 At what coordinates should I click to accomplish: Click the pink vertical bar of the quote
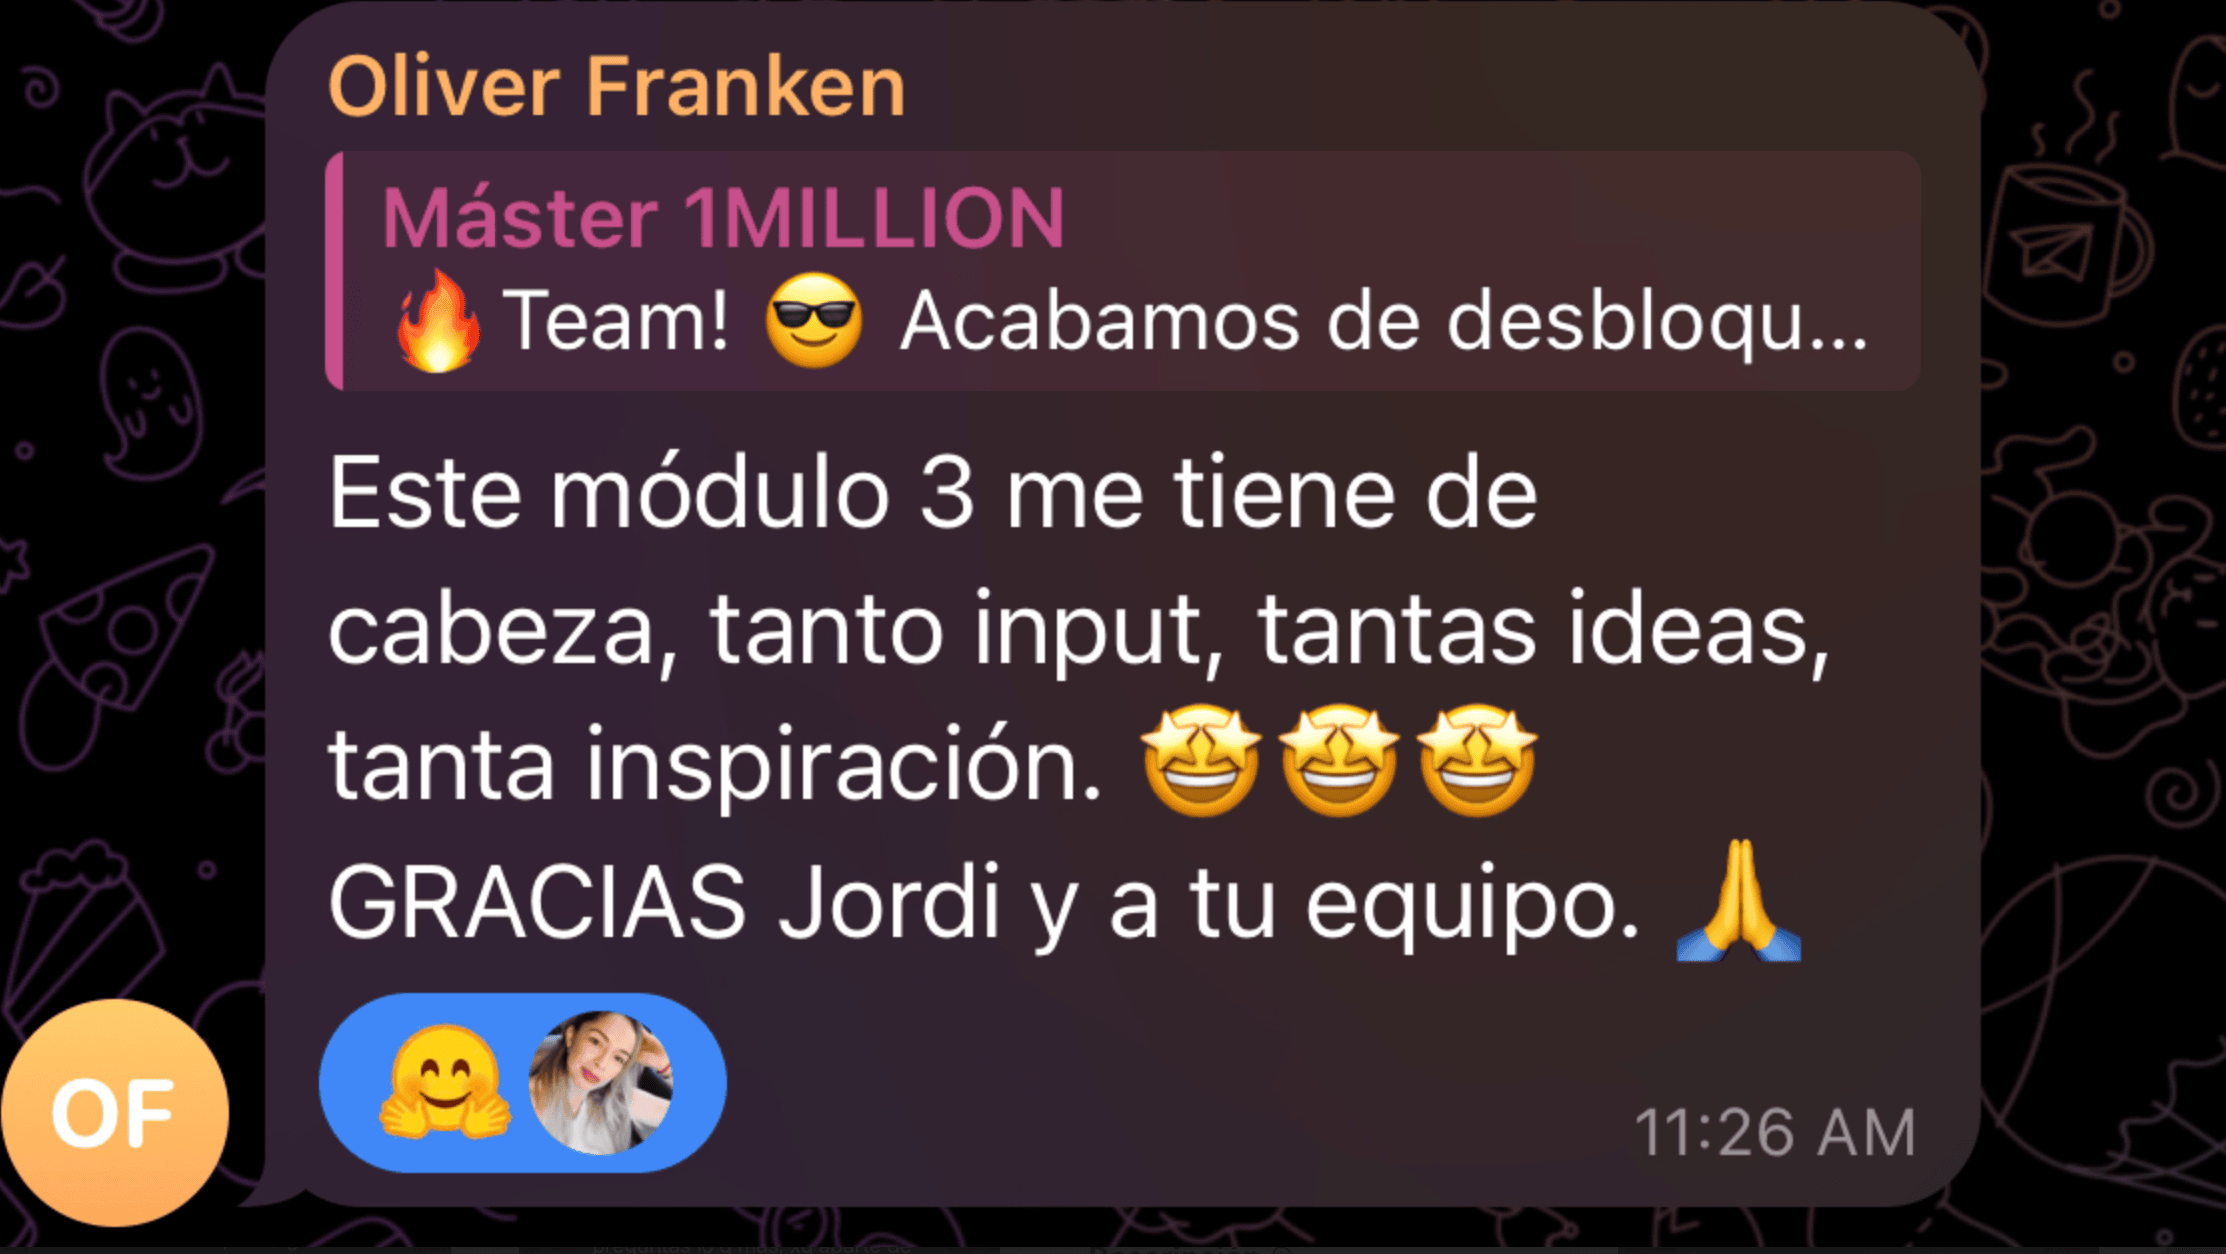pyautogui.click(x=335, y=271)
